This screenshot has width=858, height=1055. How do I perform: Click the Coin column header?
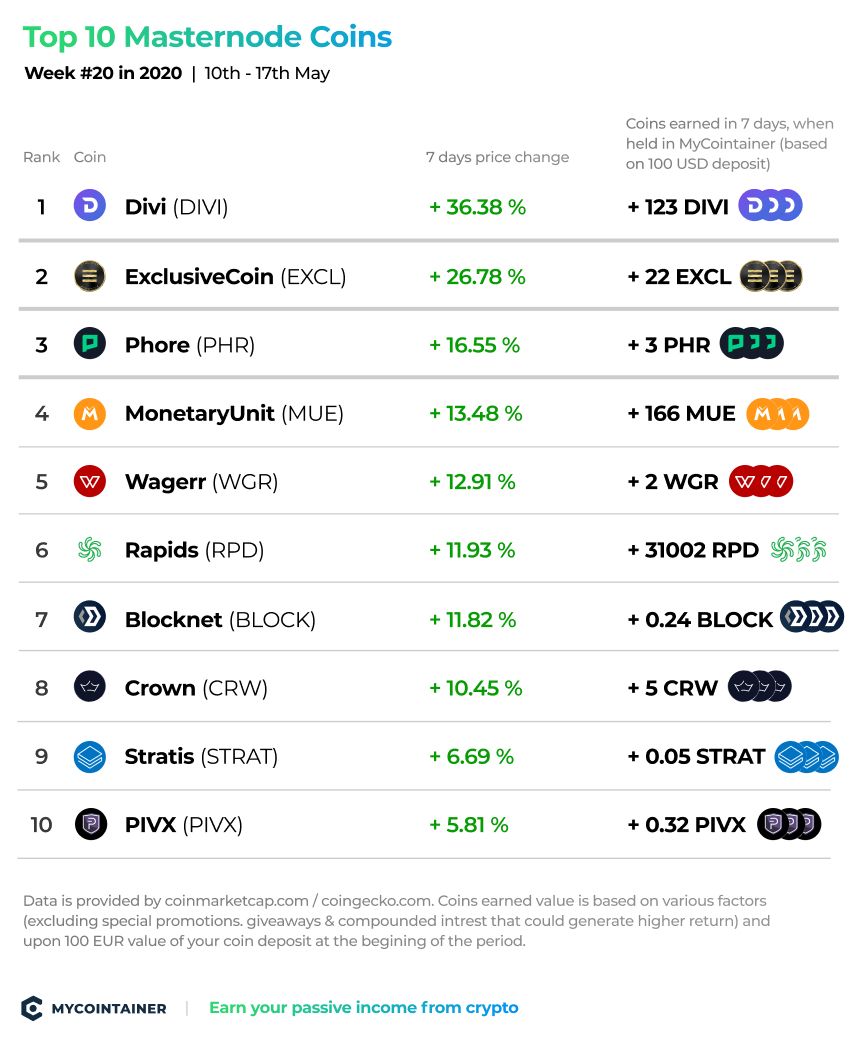(90, 157)
